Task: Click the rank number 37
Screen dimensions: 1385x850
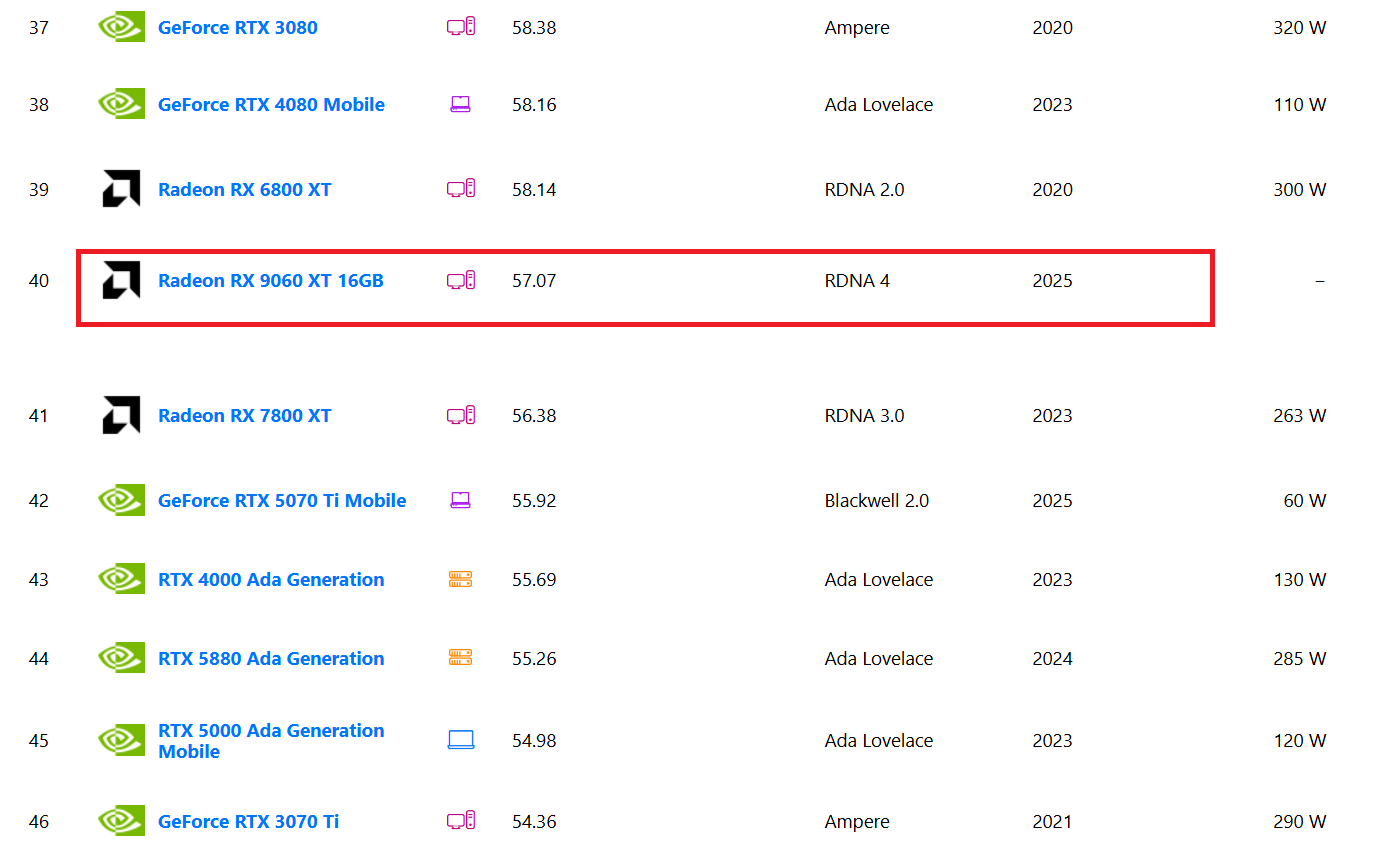Action: [38, 28]
